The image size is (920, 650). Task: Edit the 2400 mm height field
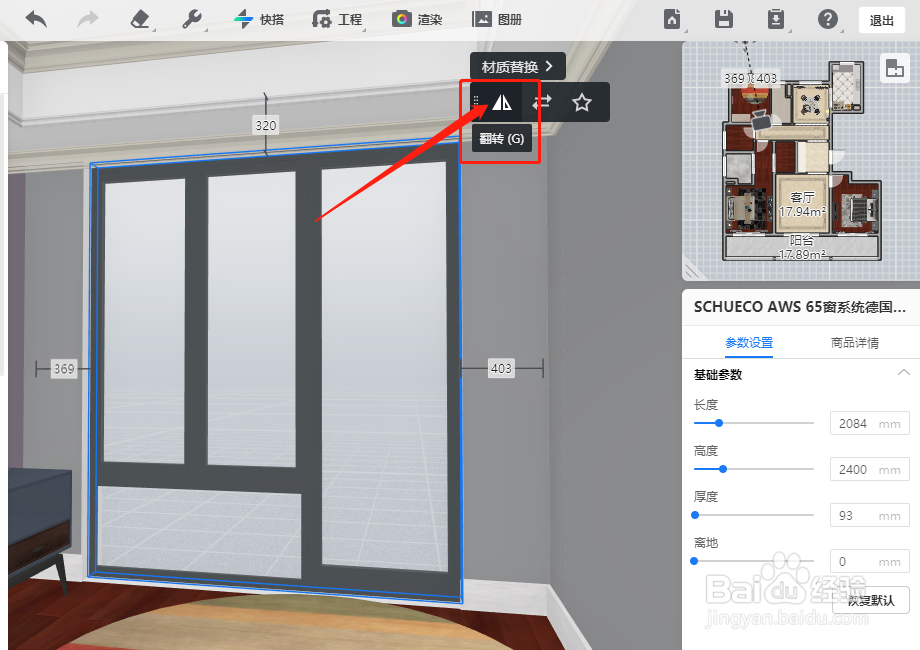(x=870, y=469)
